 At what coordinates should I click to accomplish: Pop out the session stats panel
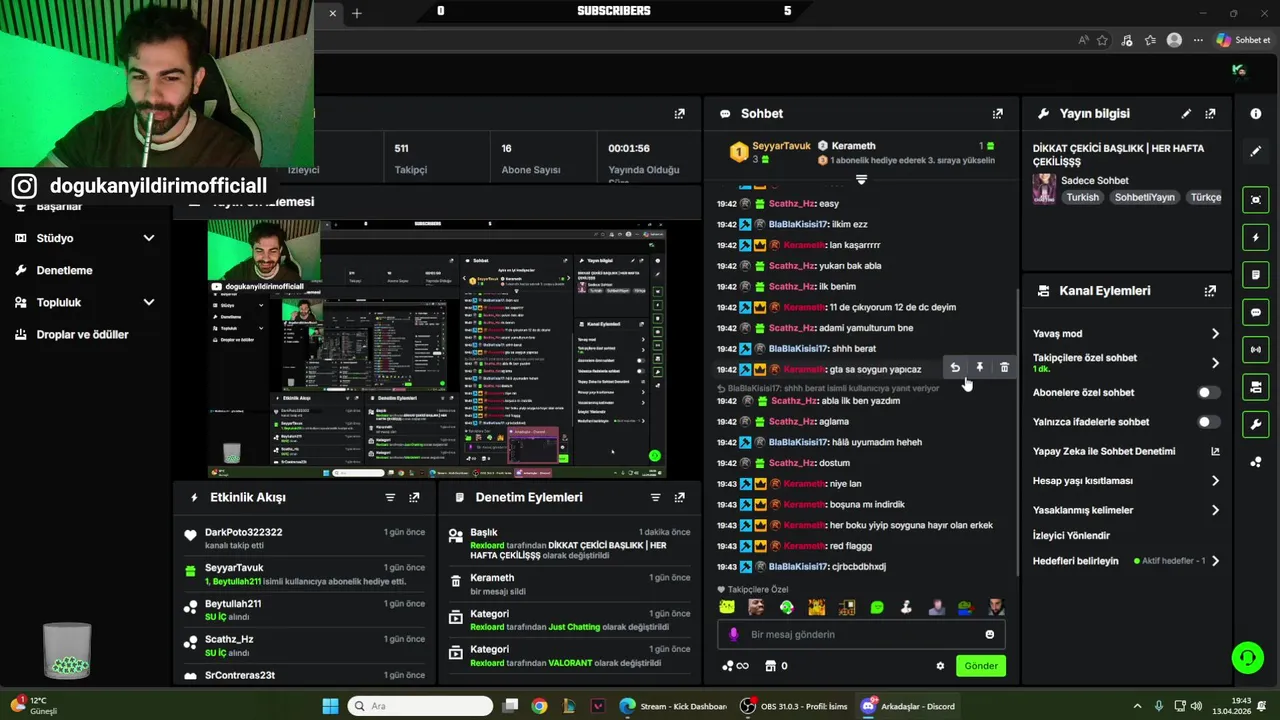pos(680,114)
